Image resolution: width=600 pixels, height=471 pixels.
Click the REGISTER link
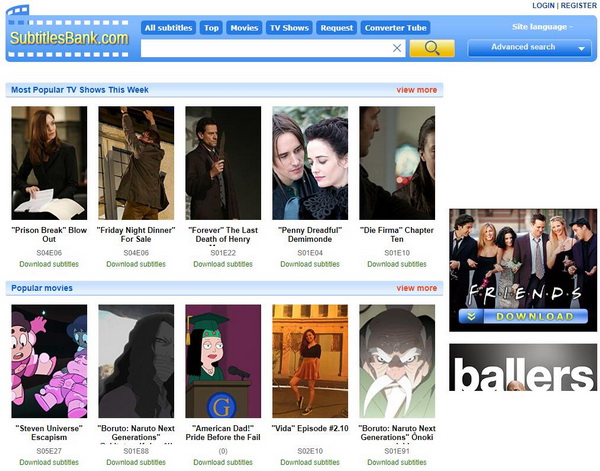pyautogui.click(x=578, y=5)
